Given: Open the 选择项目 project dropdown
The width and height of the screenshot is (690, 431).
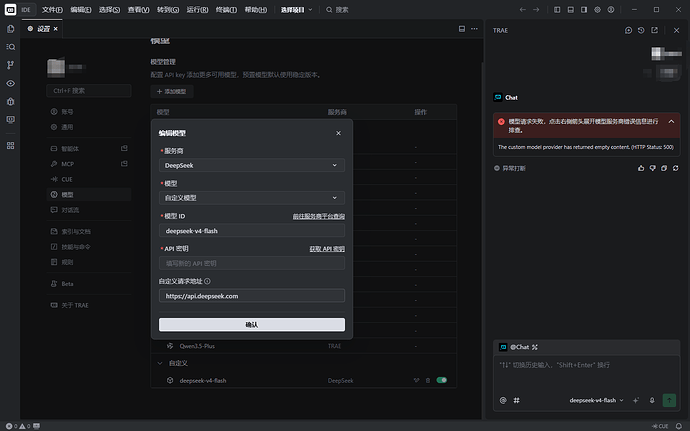Looking at the screenshot, I should pyautogui.click(x=296, y=10).
